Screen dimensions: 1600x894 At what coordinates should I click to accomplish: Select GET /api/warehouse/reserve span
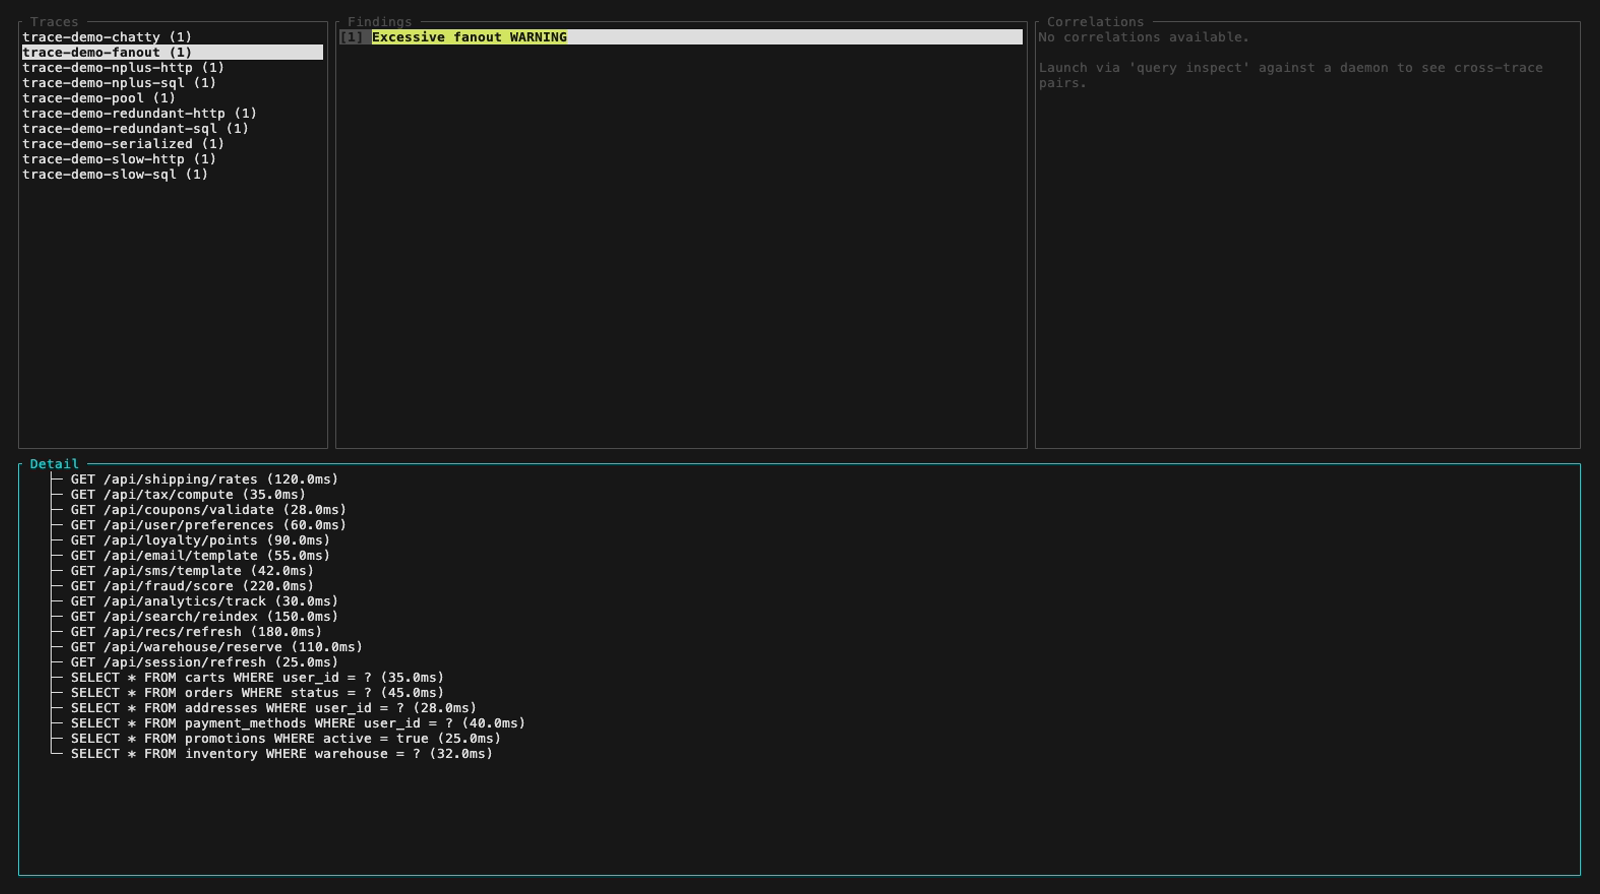216,647
